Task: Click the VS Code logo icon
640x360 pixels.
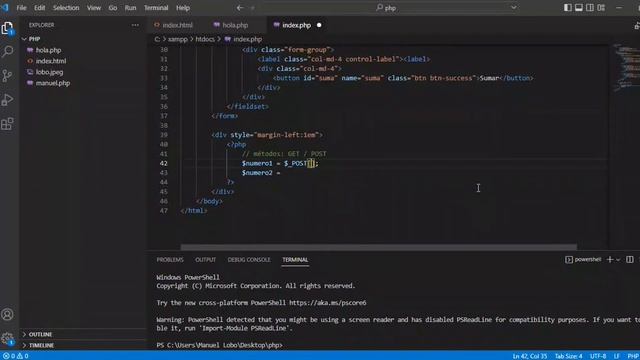Action: (x=5, y=7)
